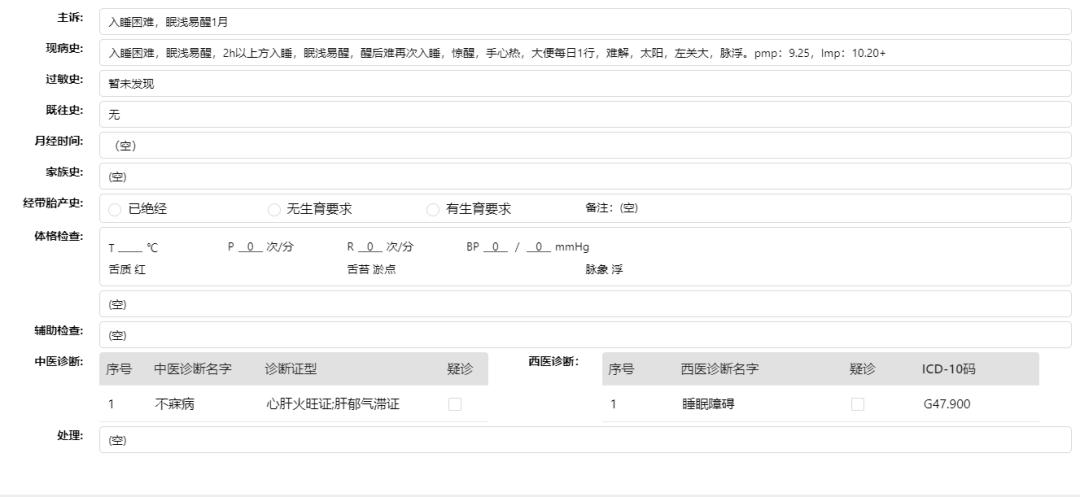
Task: Select the 有生育要求 radio button
Action: pos(433,209)
